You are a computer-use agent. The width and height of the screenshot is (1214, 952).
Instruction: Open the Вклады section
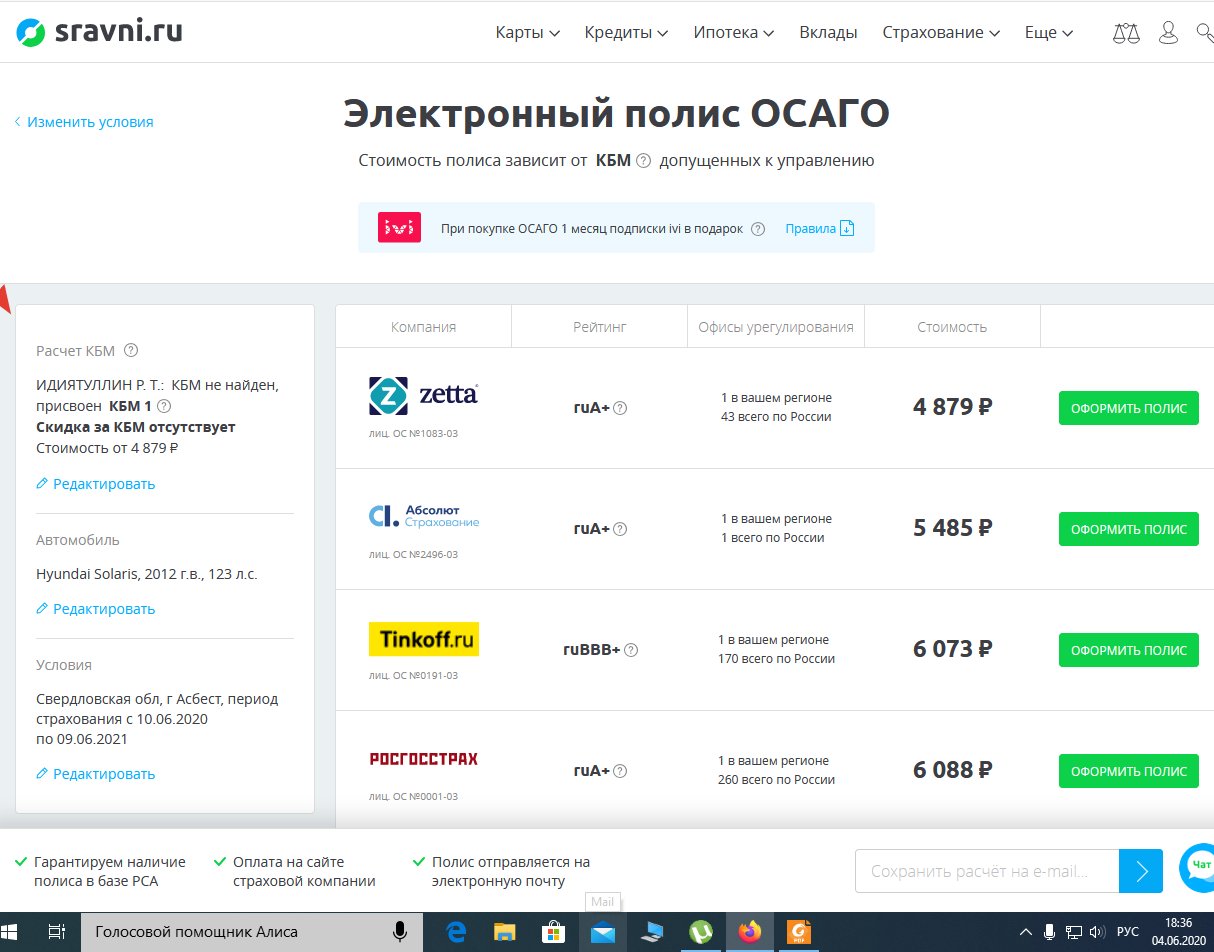click(x=828, y=33)
